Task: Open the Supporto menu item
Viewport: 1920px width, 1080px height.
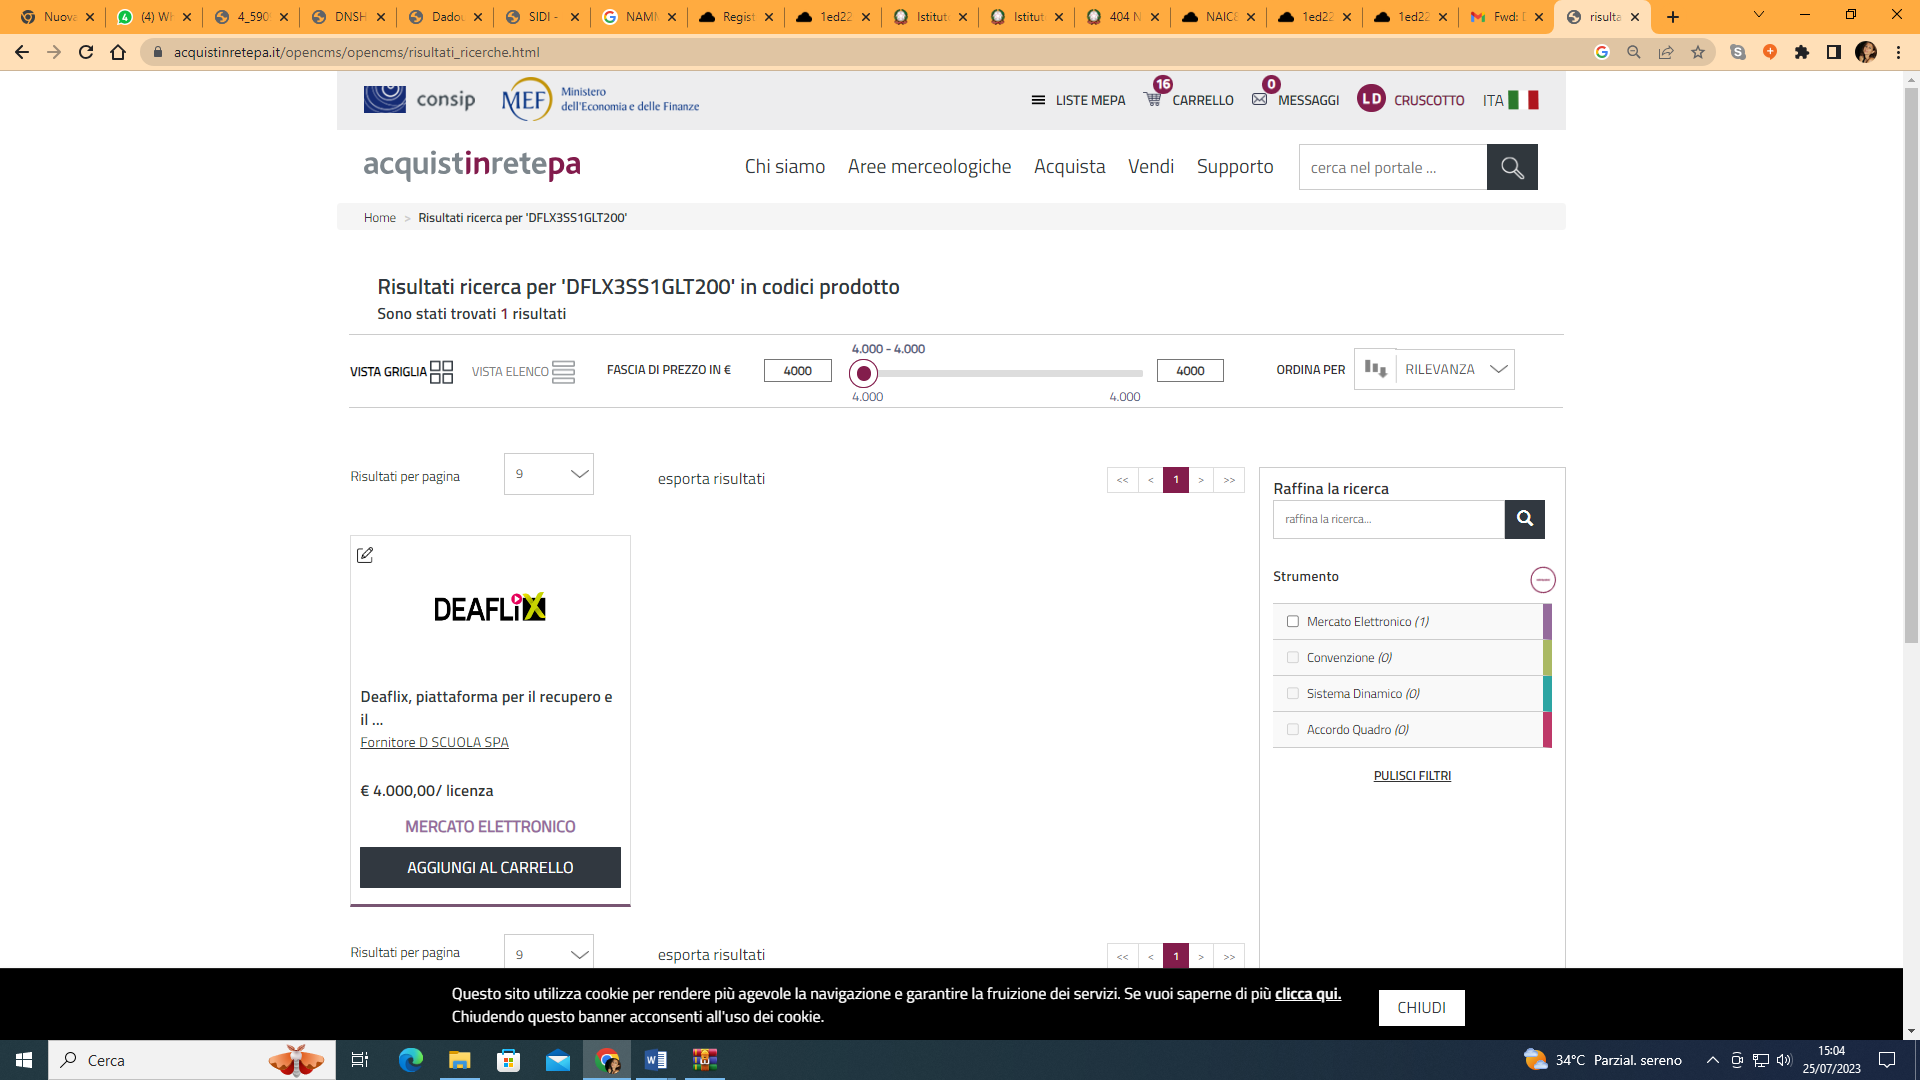Action: (1234, 167)
